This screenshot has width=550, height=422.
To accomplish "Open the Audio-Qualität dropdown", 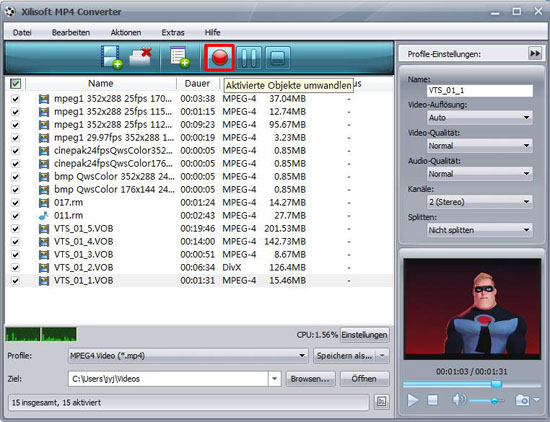I will coord(479,174).
